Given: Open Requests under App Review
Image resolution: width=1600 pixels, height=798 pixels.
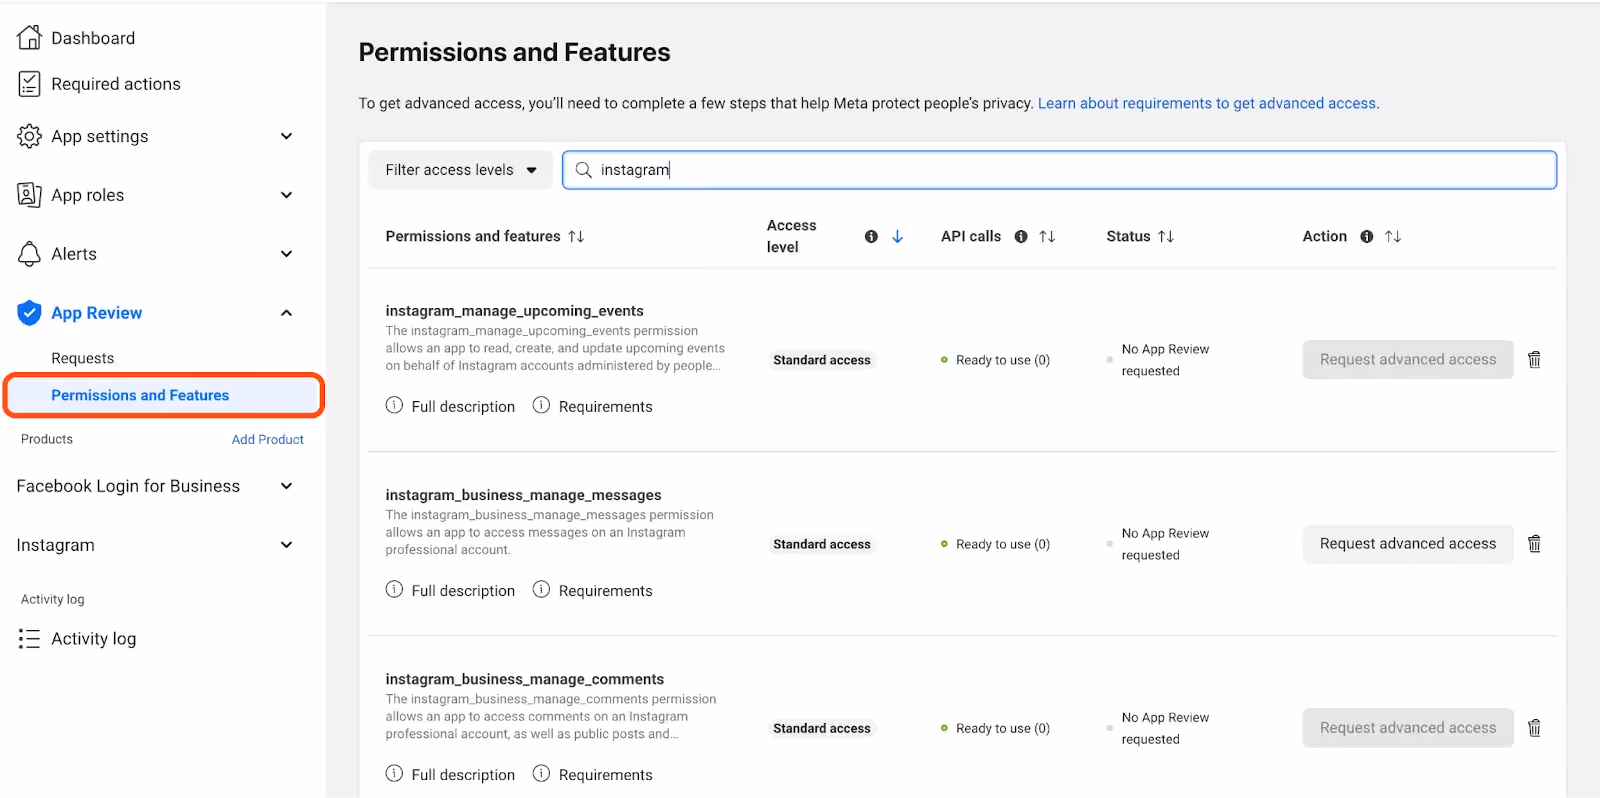Looking at the screenshot, I should coord(83,358).
